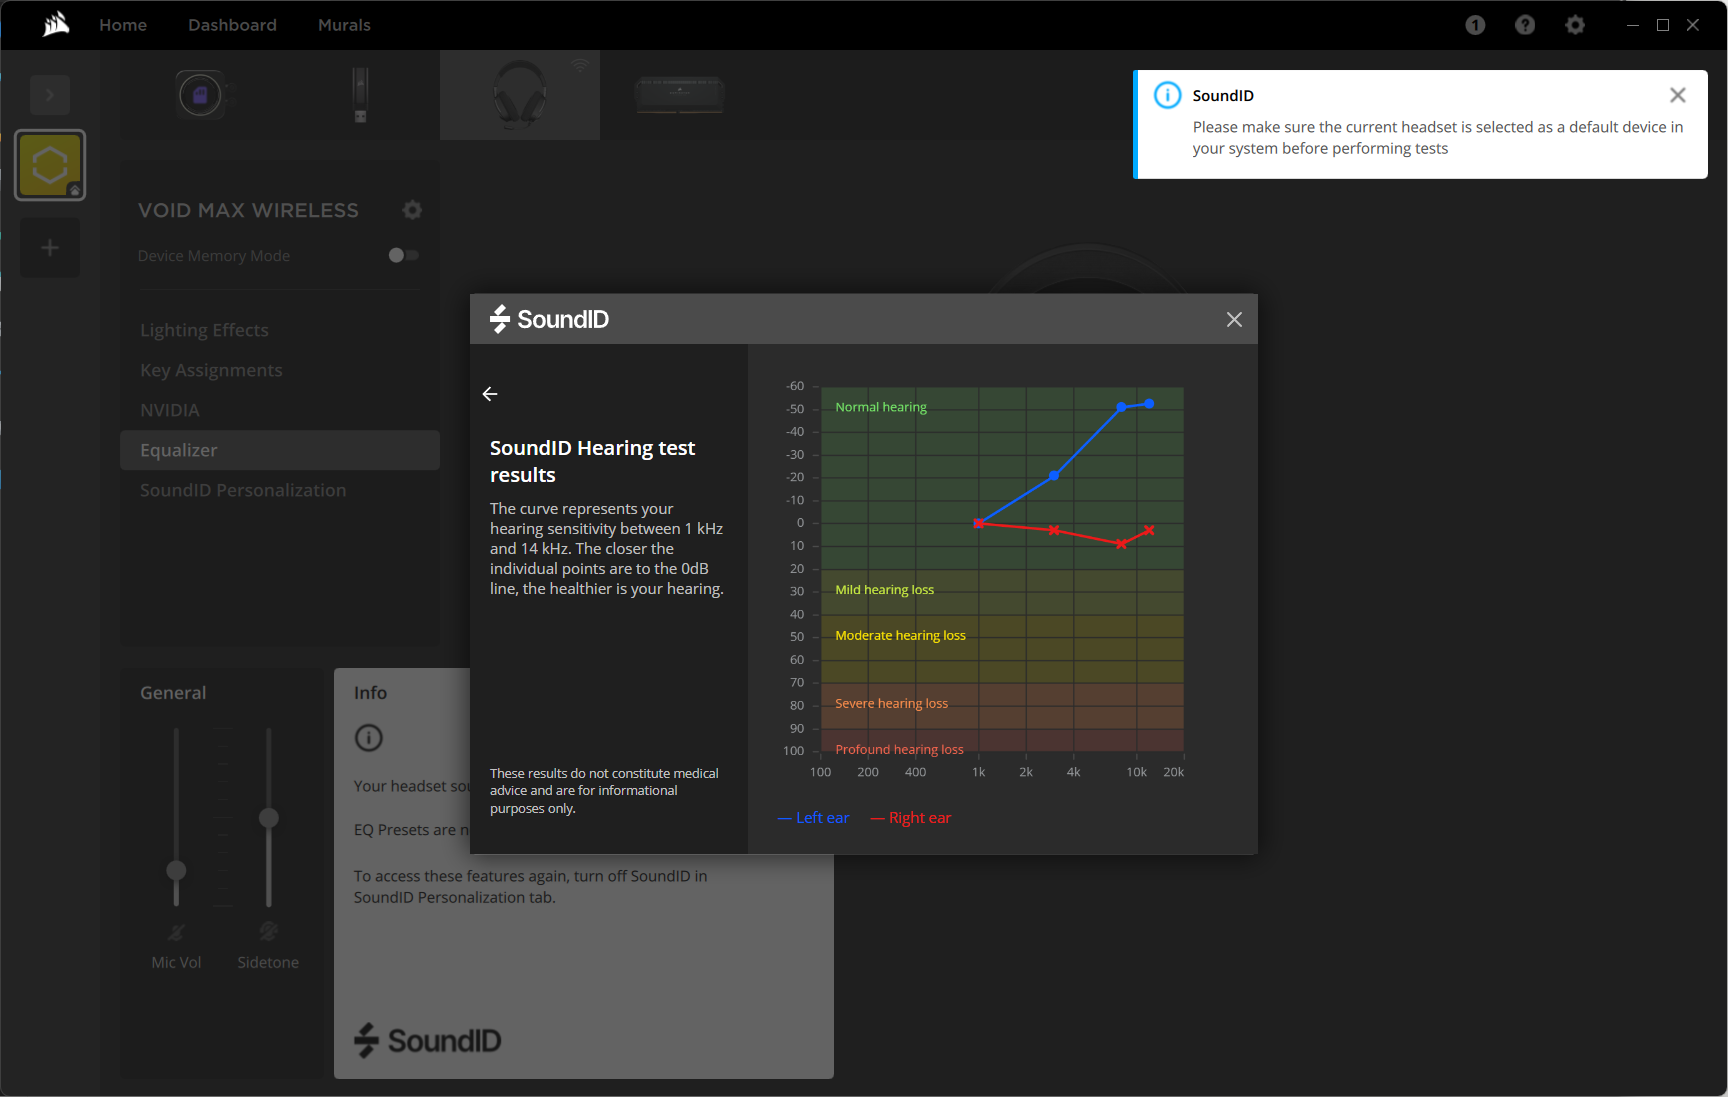The height and width of the screenshot is (1097, 1728).
Task: Open iCUE settings gear in title bar
Action: 1575,25
